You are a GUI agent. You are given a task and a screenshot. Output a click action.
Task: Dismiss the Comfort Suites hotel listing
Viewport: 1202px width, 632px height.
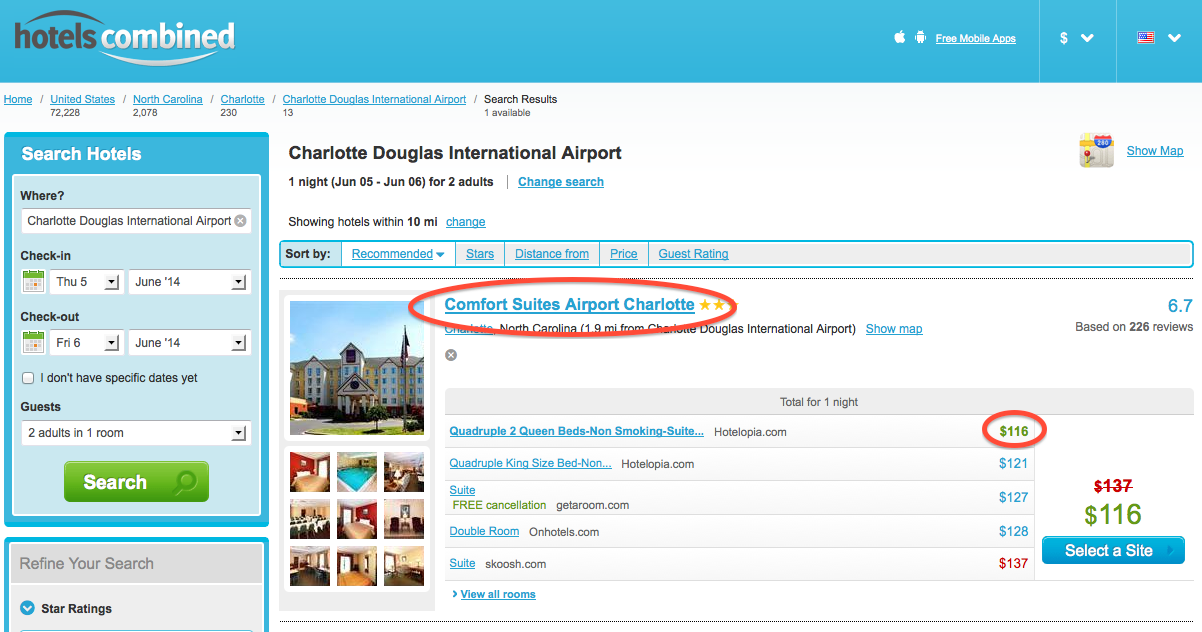coord(451,355)
